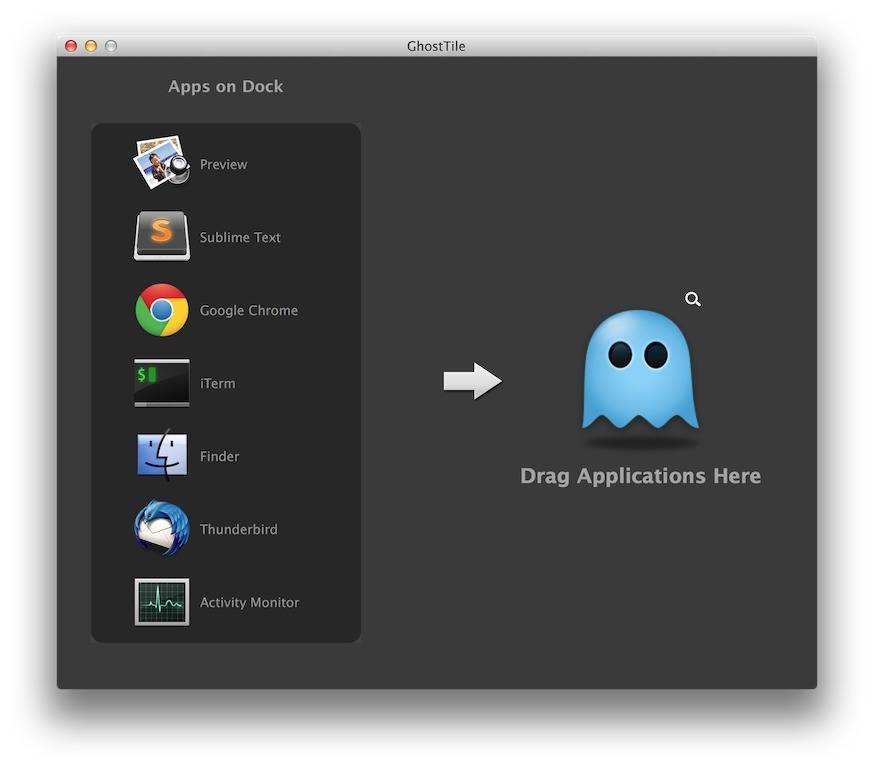Screen dimensions: 874x768
Task: Click the "Drag Applications Here" text
Action: click(640, 476)
